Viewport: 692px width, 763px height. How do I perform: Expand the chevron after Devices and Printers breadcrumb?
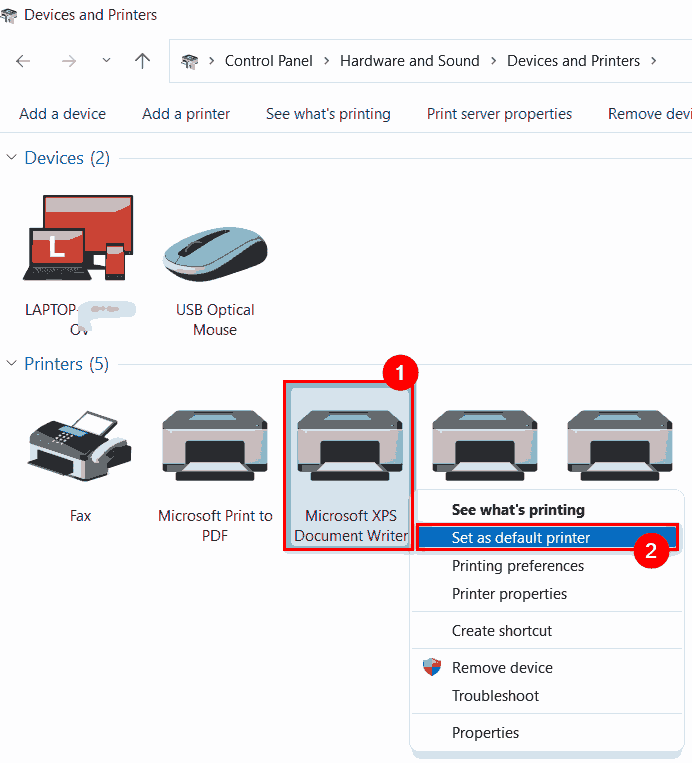[x=654, y=61]
